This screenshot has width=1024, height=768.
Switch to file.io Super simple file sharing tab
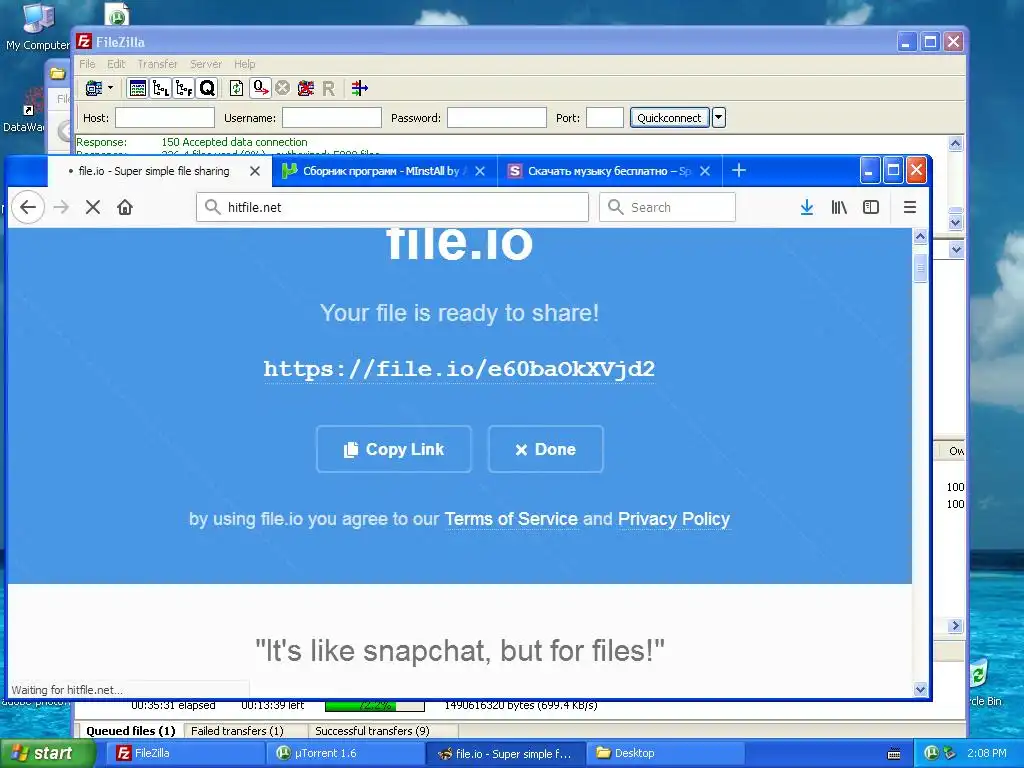click(x=153, y=171)
